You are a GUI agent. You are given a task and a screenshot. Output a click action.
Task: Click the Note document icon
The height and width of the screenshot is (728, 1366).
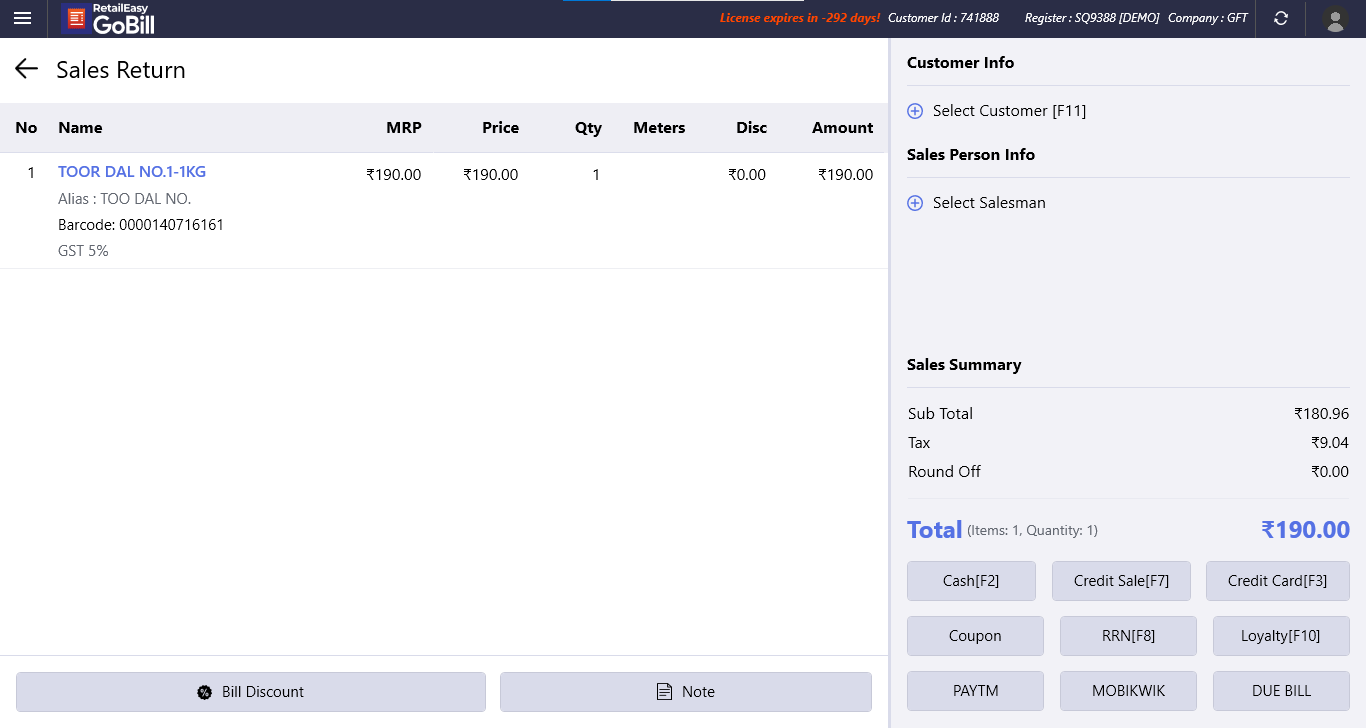pyautogui.click(x=664, y=692)
